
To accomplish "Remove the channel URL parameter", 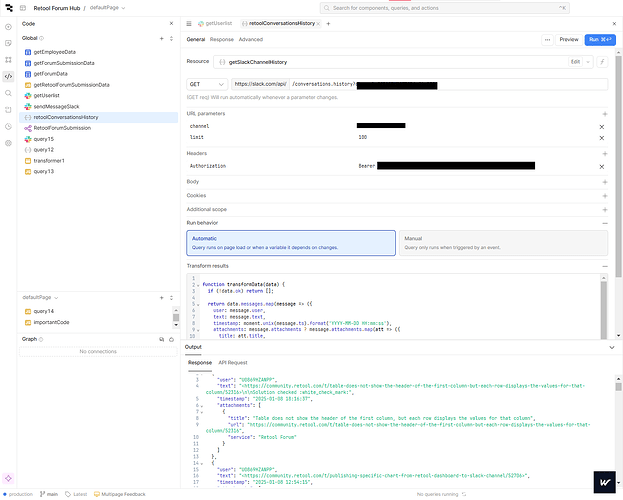I will (x=602, y=127).
